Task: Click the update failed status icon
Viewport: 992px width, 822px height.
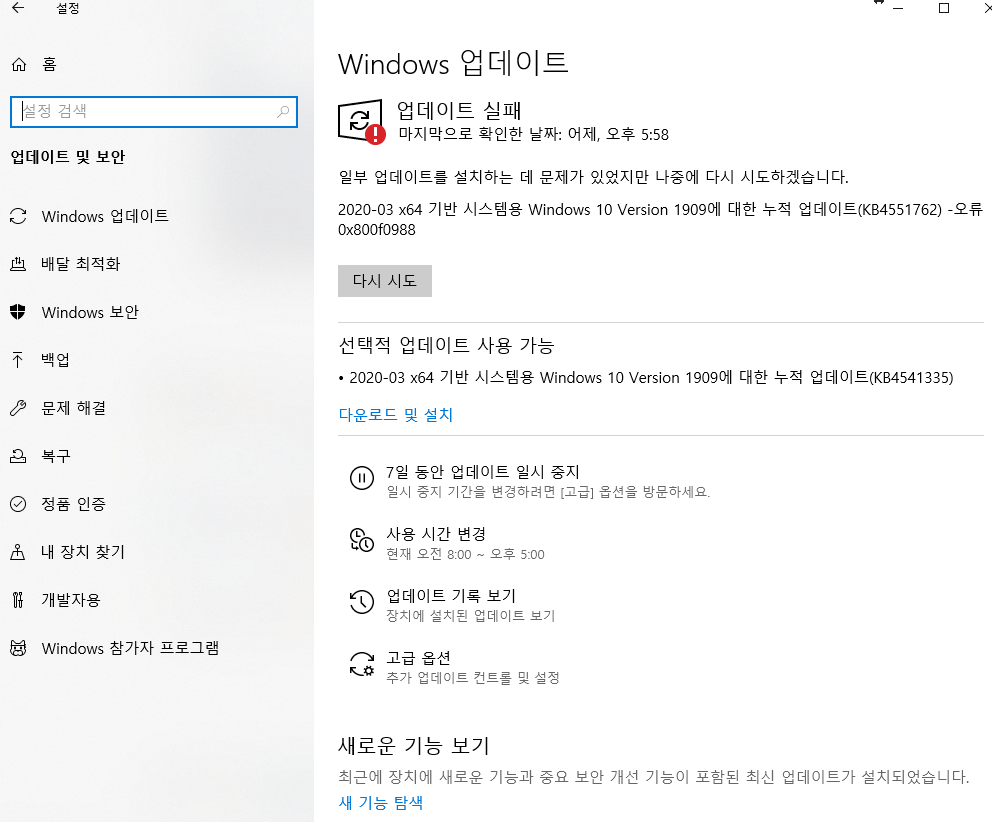Action: [362, 121]
